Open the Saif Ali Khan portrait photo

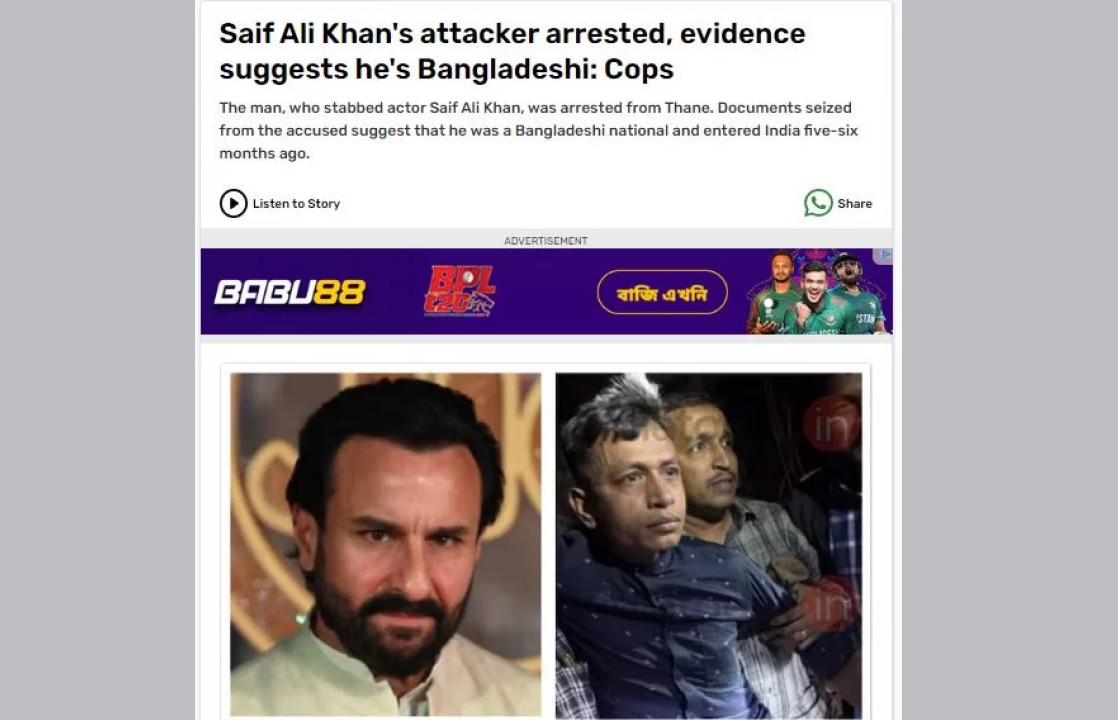(385, 545)
